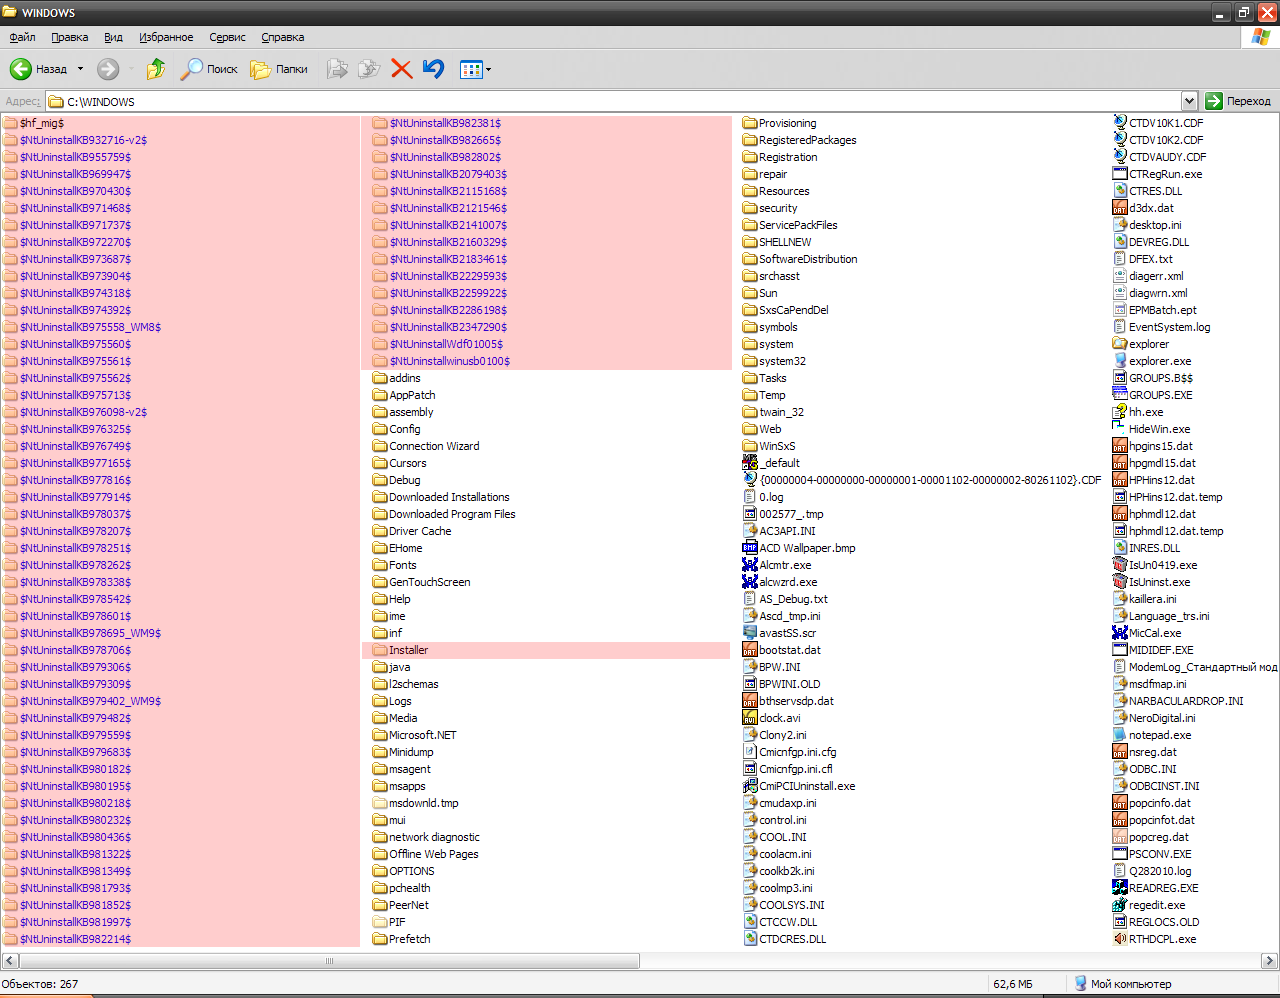The width and height of the screenshot is (1280, 998).
Task: Open the Файл menu
Action: 22,37
